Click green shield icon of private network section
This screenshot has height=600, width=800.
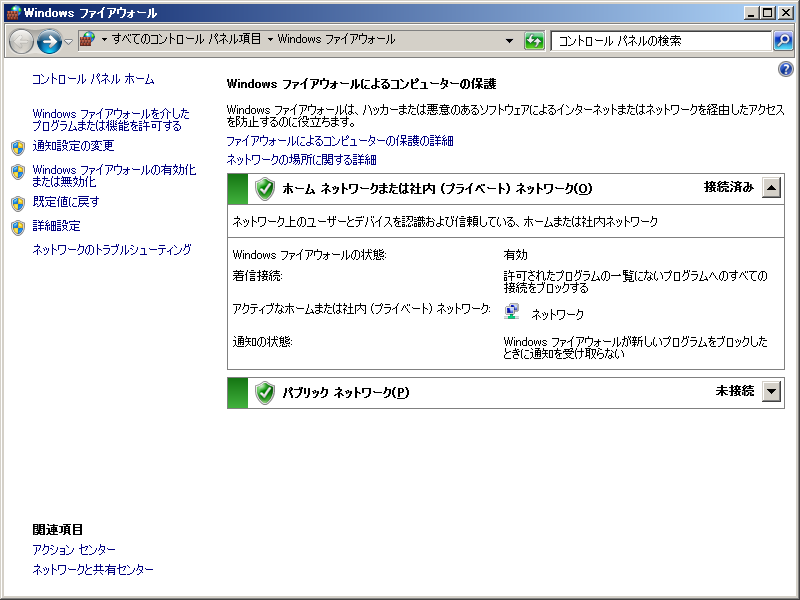(265, 189)
